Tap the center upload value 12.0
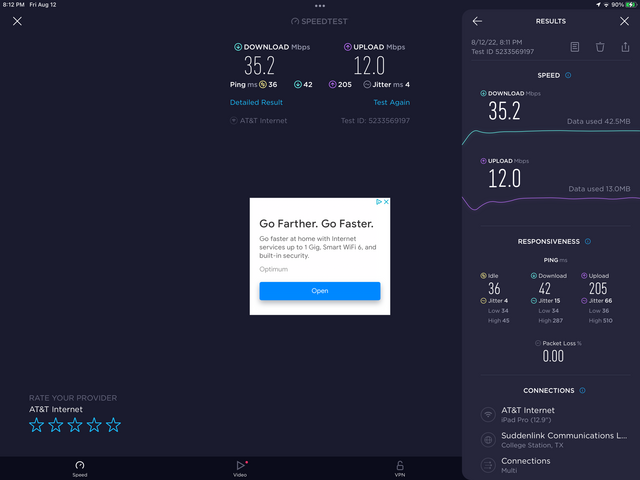640x480 pixels. (x=369, y=65)
